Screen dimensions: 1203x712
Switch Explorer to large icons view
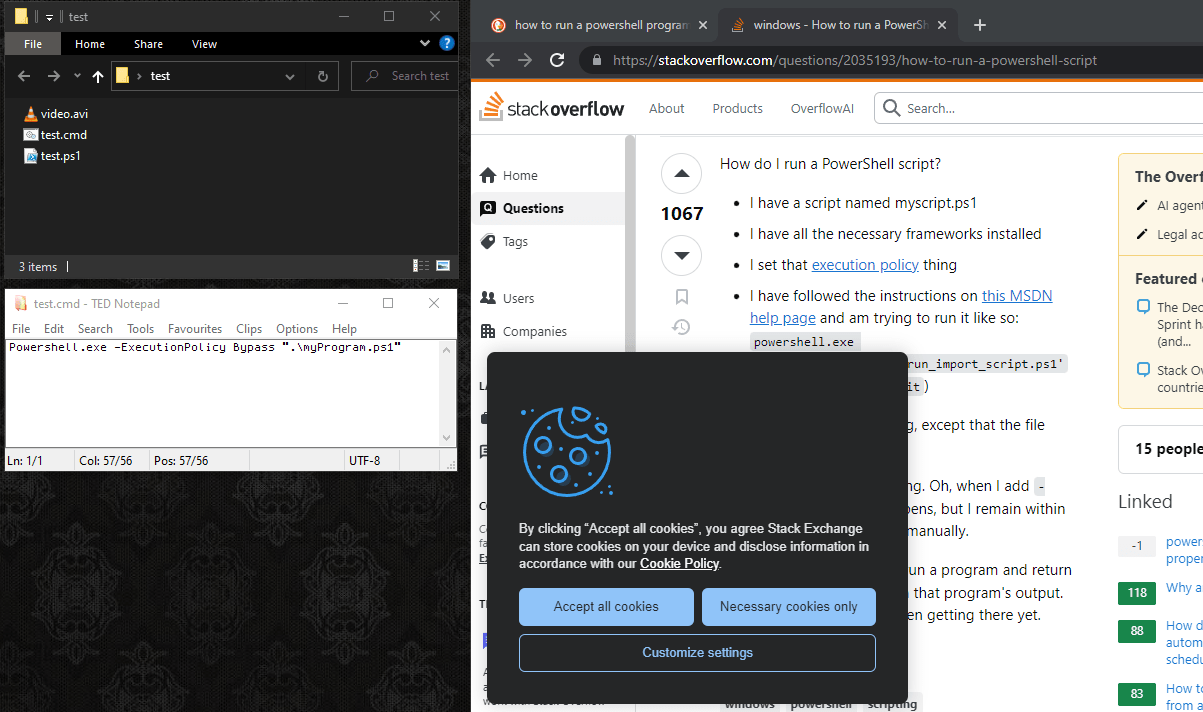tap(442, 266)
